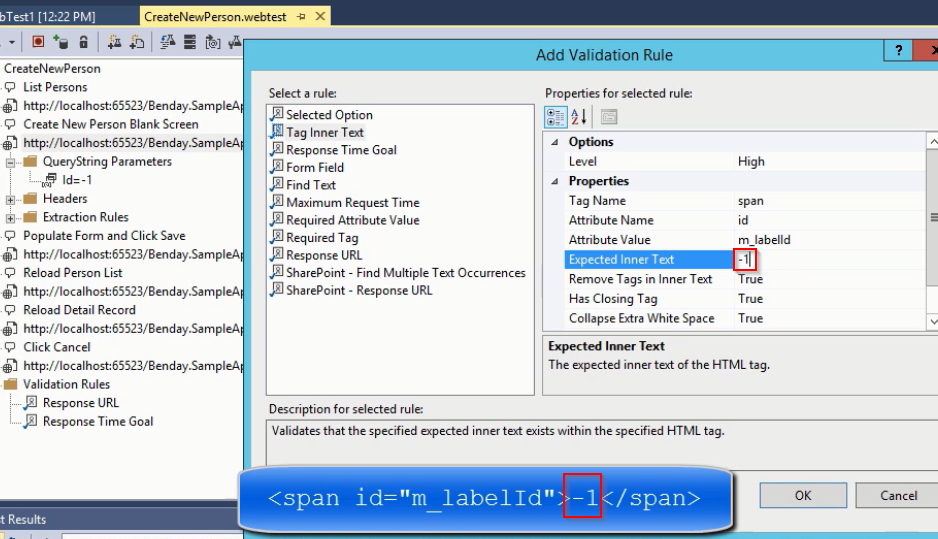Select SharePoint - Find Multiple Text Occurrences rule
The height and width of the screenshot is (539, 938).
(406, 273)
